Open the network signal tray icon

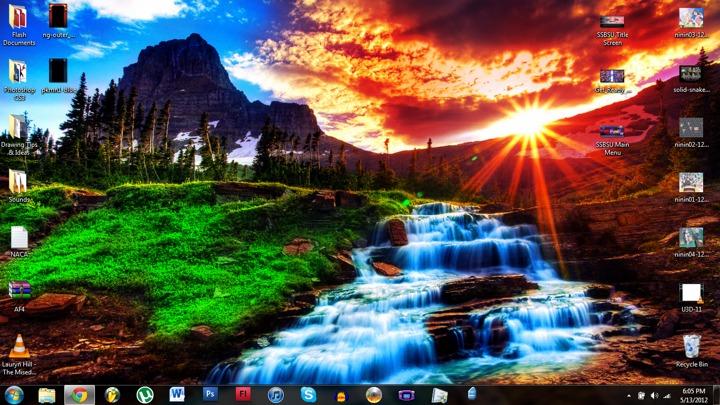(667, 396)
